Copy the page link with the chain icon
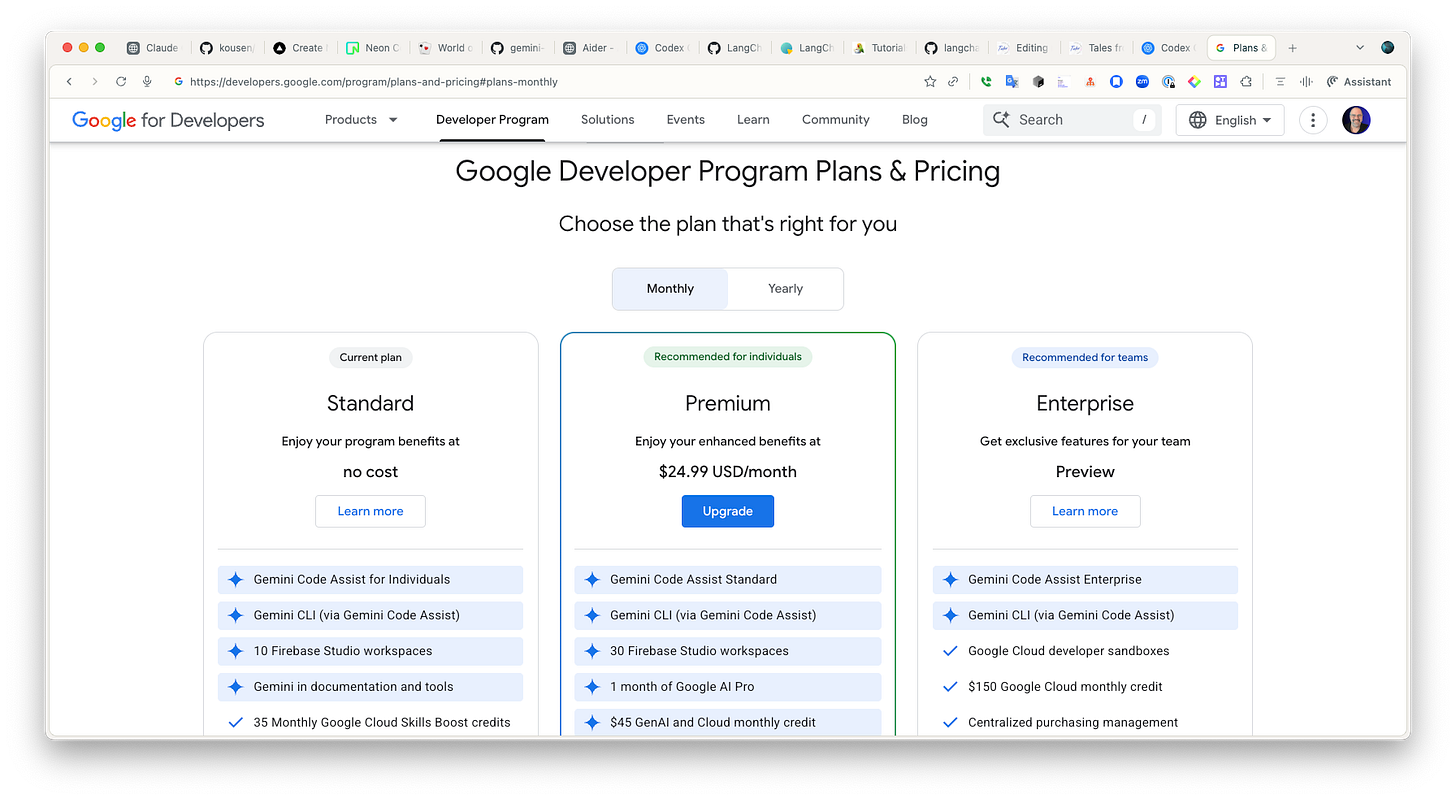Image resolution: width=1456 pixels, height=800 pixels. 954,82
